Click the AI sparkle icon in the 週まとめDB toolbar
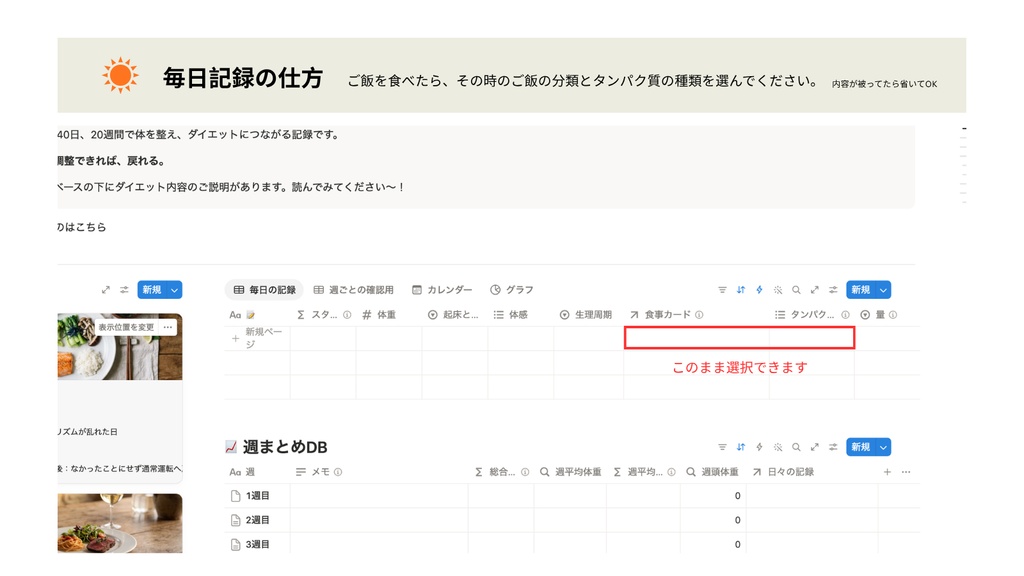The image size is (1024, 576). 778,447
